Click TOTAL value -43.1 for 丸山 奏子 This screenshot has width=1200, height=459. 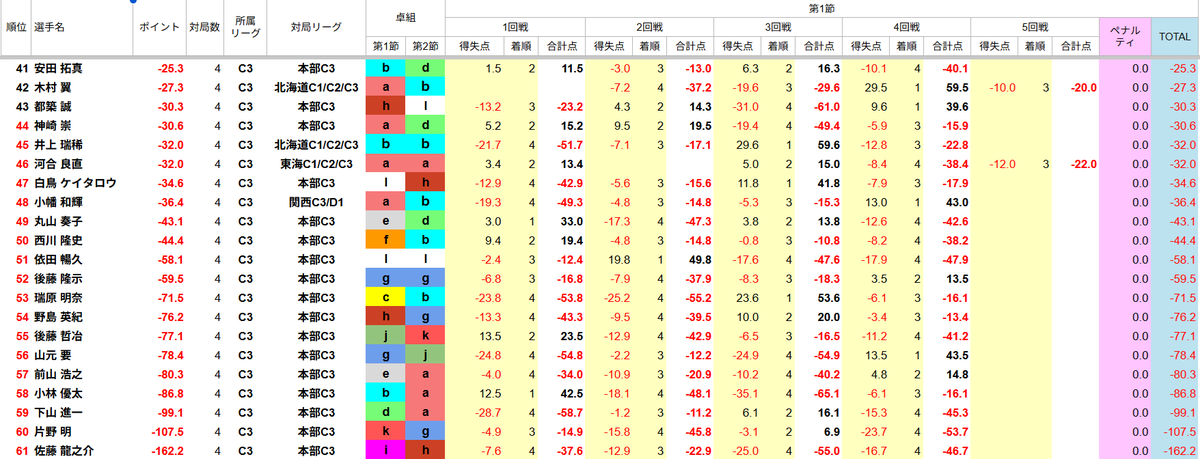1182,220
